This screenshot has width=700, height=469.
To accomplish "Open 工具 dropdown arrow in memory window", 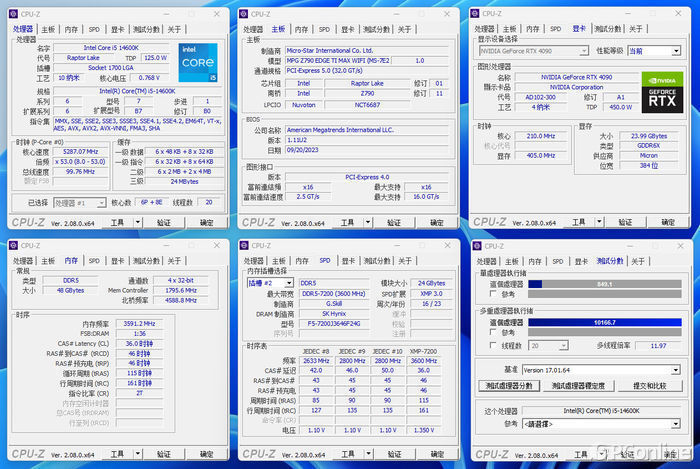I will [x=138, y=453].
